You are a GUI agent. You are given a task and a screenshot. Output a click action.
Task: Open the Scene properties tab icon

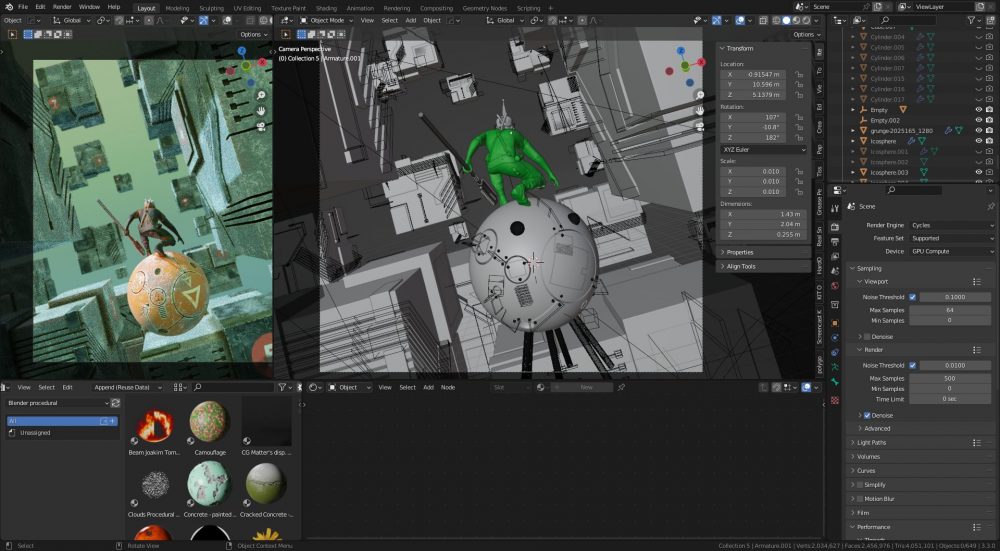(x=835, y=271)
